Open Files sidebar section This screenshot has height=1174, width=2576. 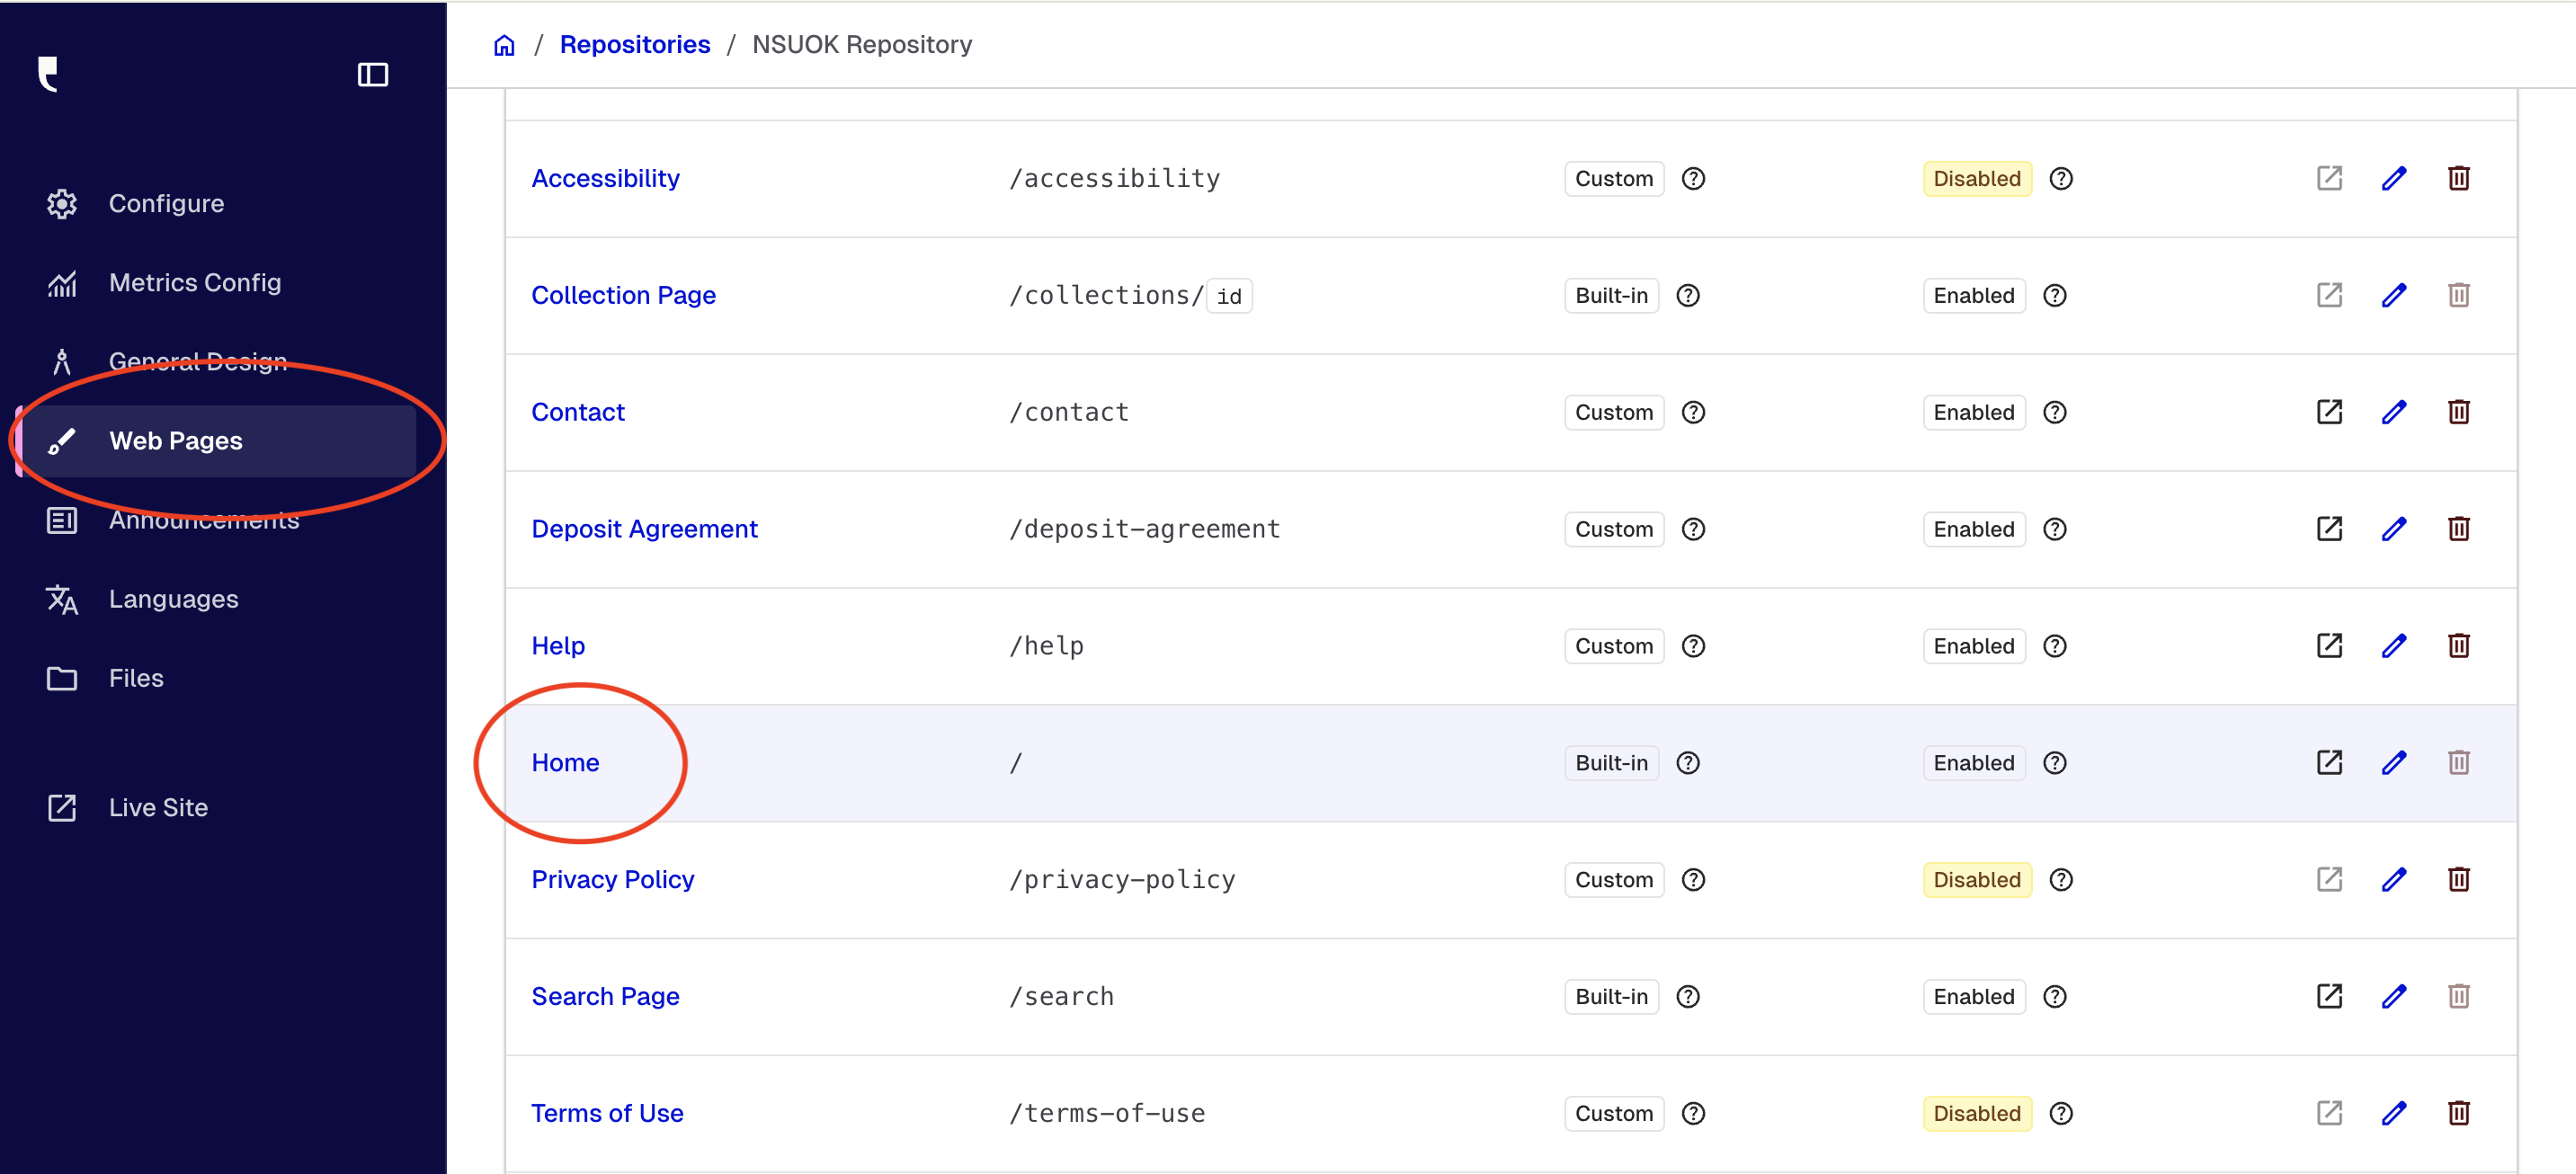[136, 678]
